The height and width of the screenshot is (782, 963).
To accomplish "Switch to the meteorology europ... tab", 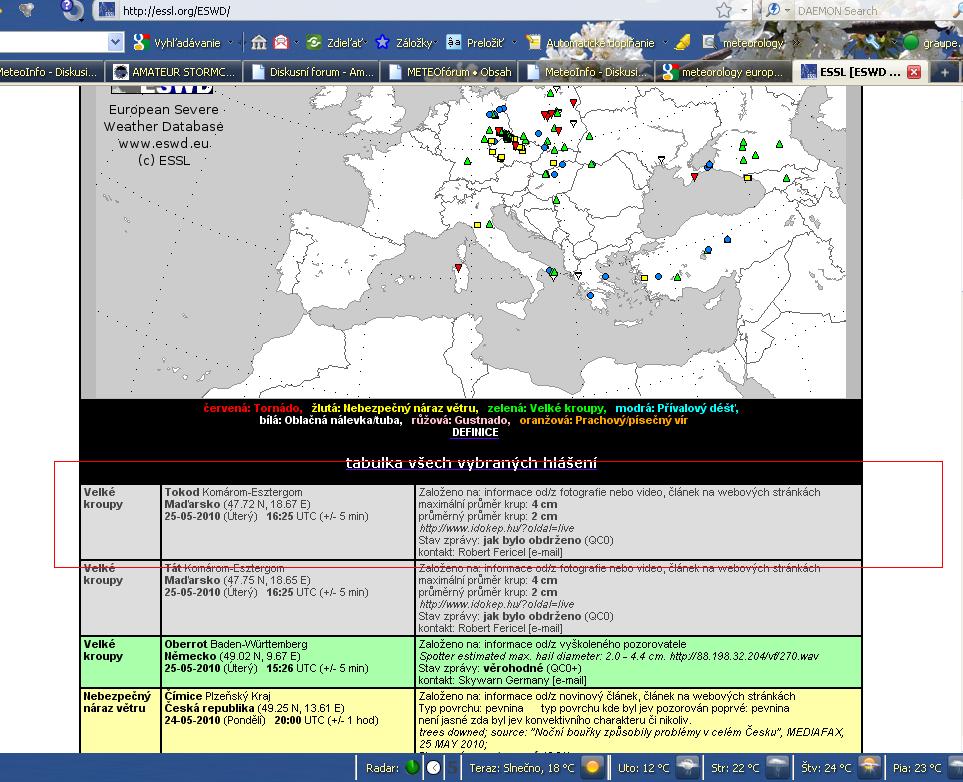I will tap(724, 72).
